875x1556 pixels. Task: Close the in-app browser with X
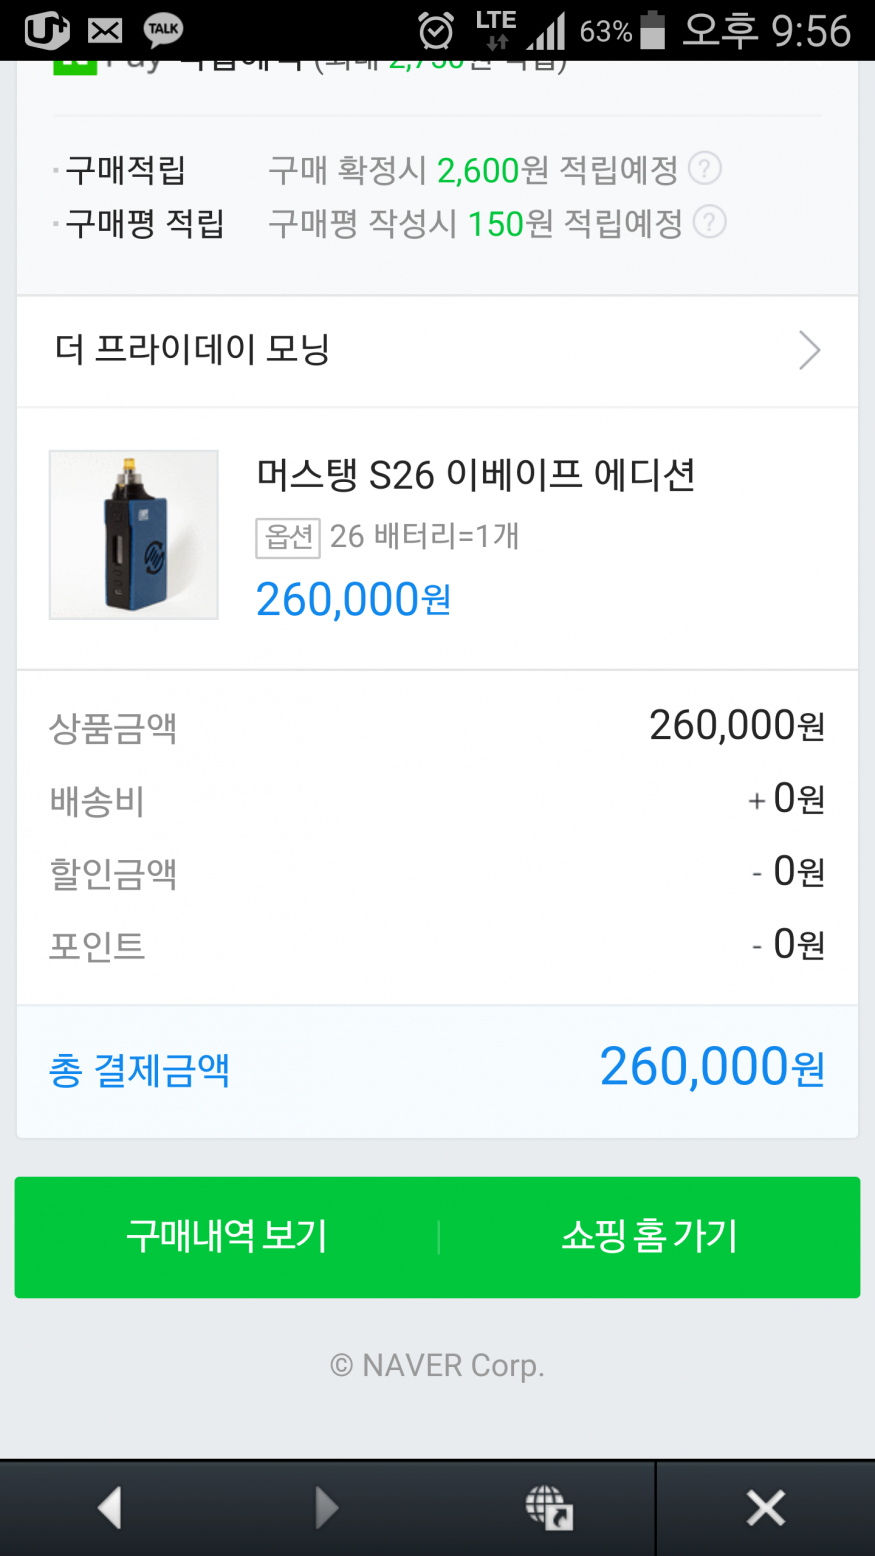(x=765, y=1507)
